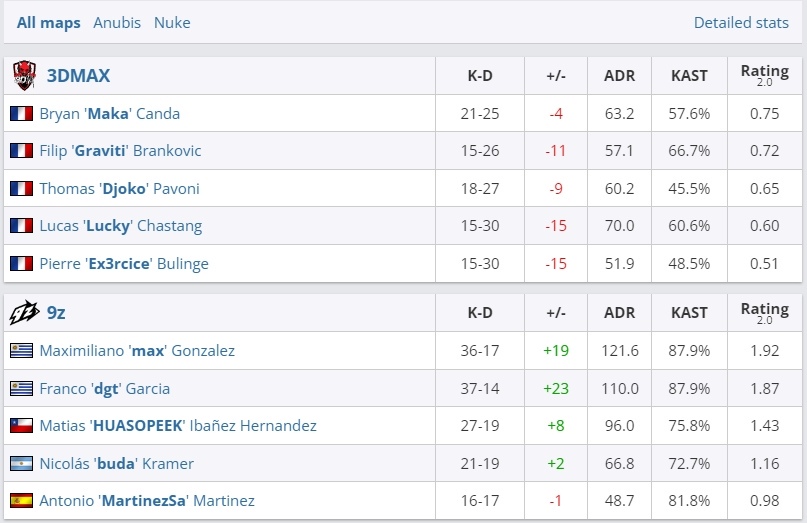This screenshot has width=807, height=523.
Task: Open Nicolás 'buda' Kramer player profile
Action: tap(116, 463)
